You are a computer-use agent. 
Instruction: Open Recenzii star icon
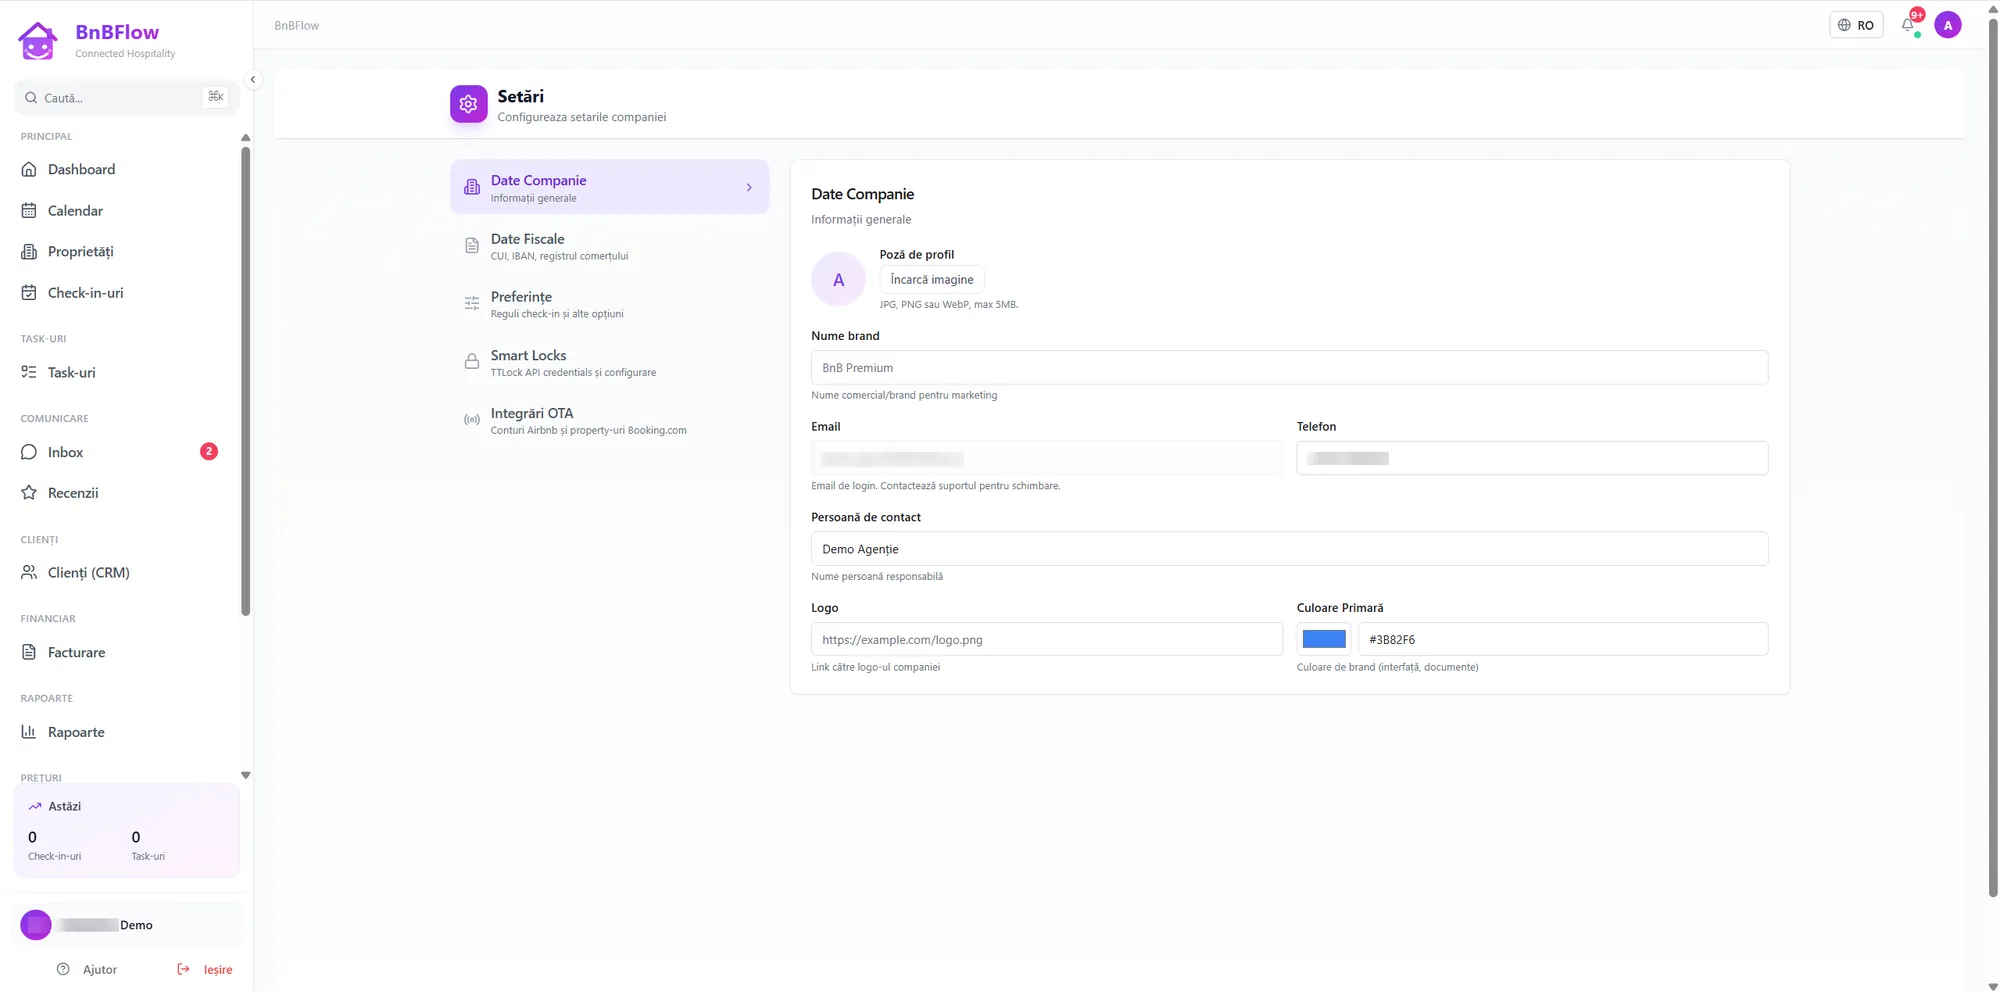[x=29, y=492]
